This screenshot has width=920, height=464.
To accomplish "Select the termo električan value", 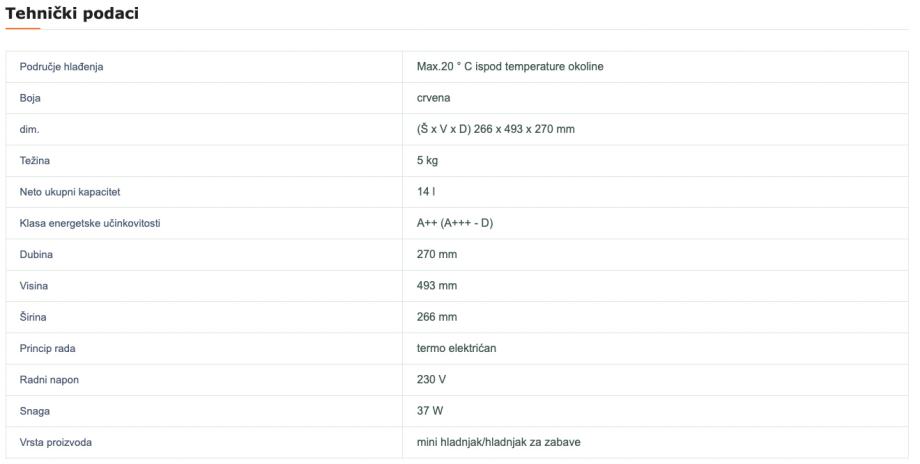I will pos(456,348).
